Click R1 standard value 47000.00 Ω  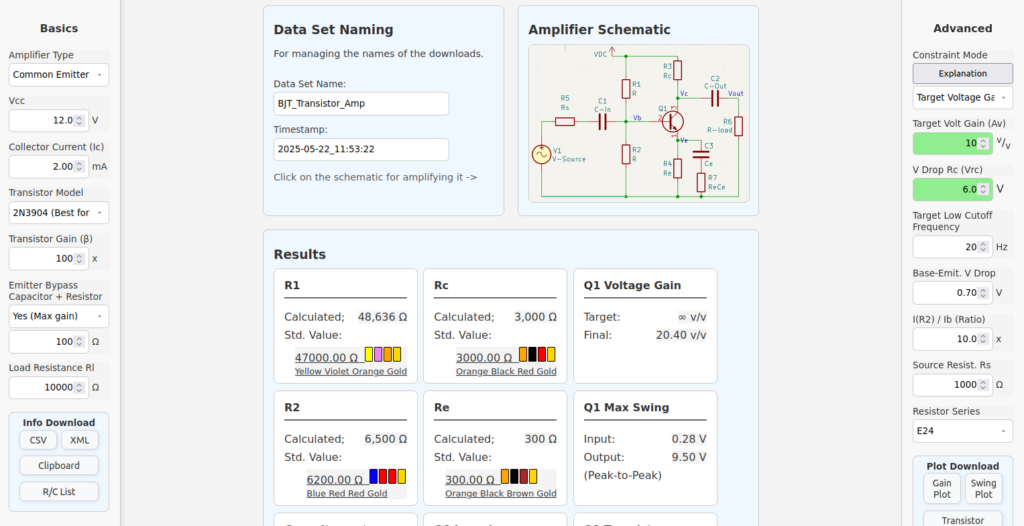(327, 357)
